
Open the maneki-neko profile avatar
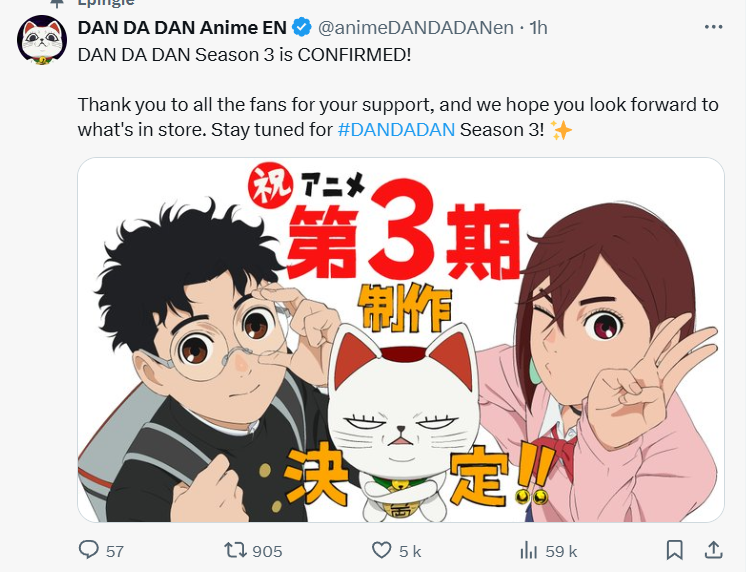[42, 39]
